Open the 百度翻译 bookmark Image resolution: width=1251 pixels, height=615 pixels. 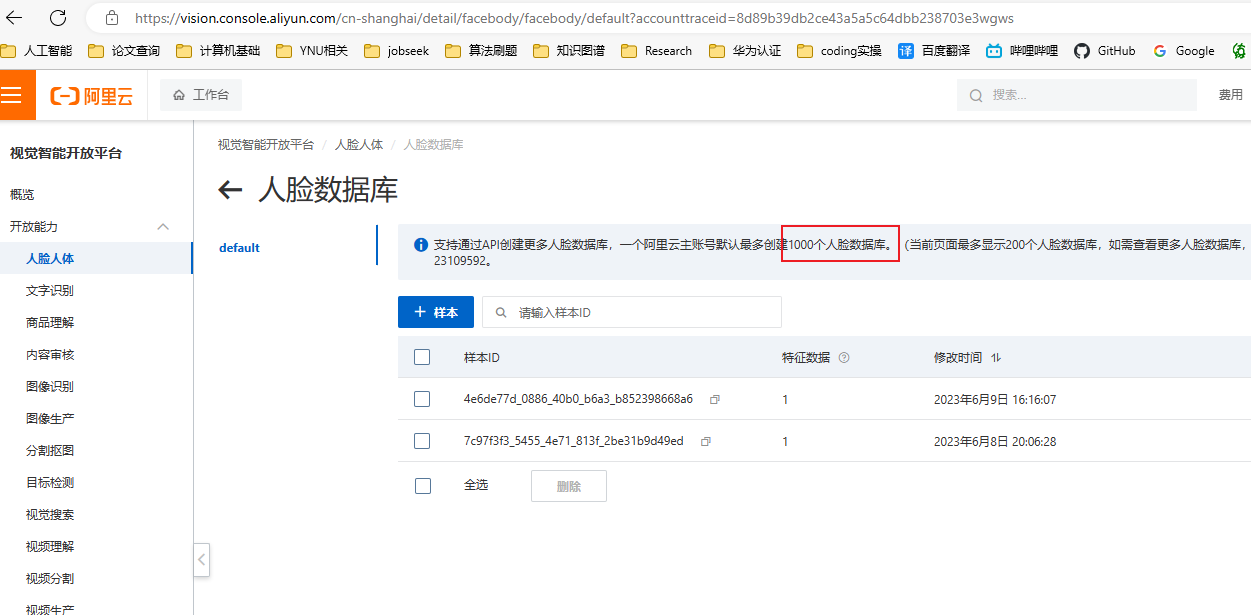[934, 50]
